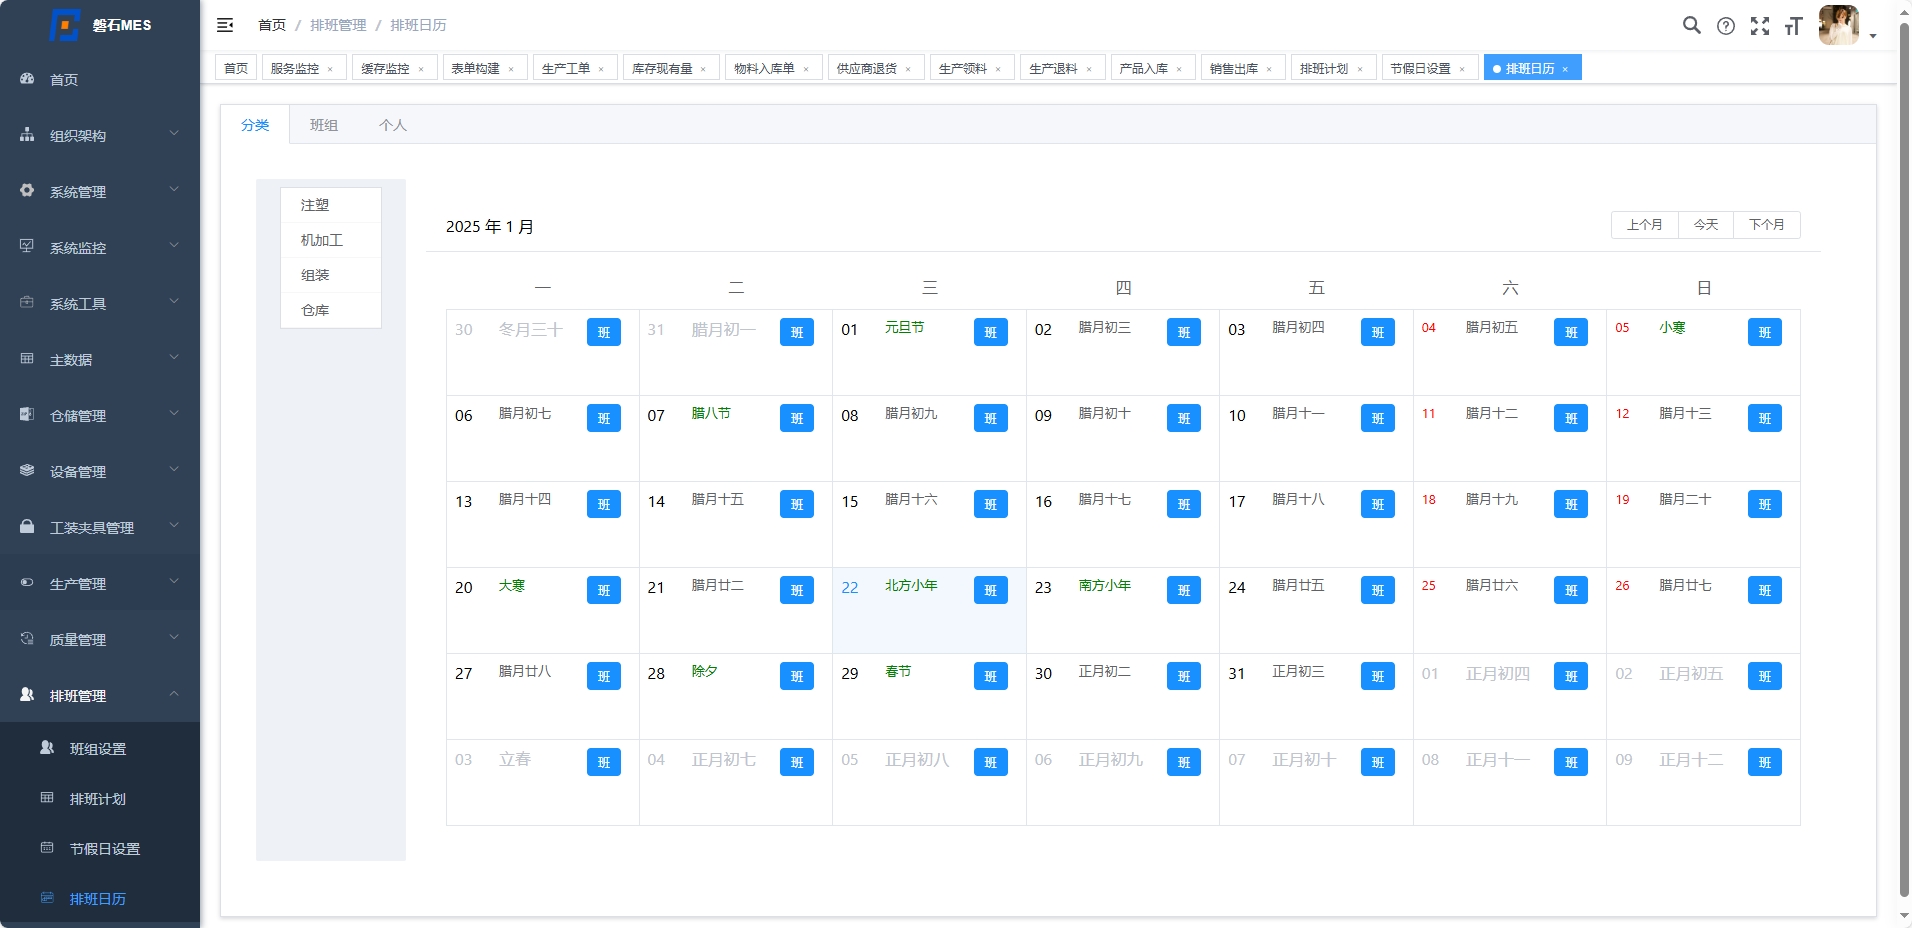Screen dimensions: 1912x928
Task: Open 排班计划 in the sidebar
Action: pos(100,798)
